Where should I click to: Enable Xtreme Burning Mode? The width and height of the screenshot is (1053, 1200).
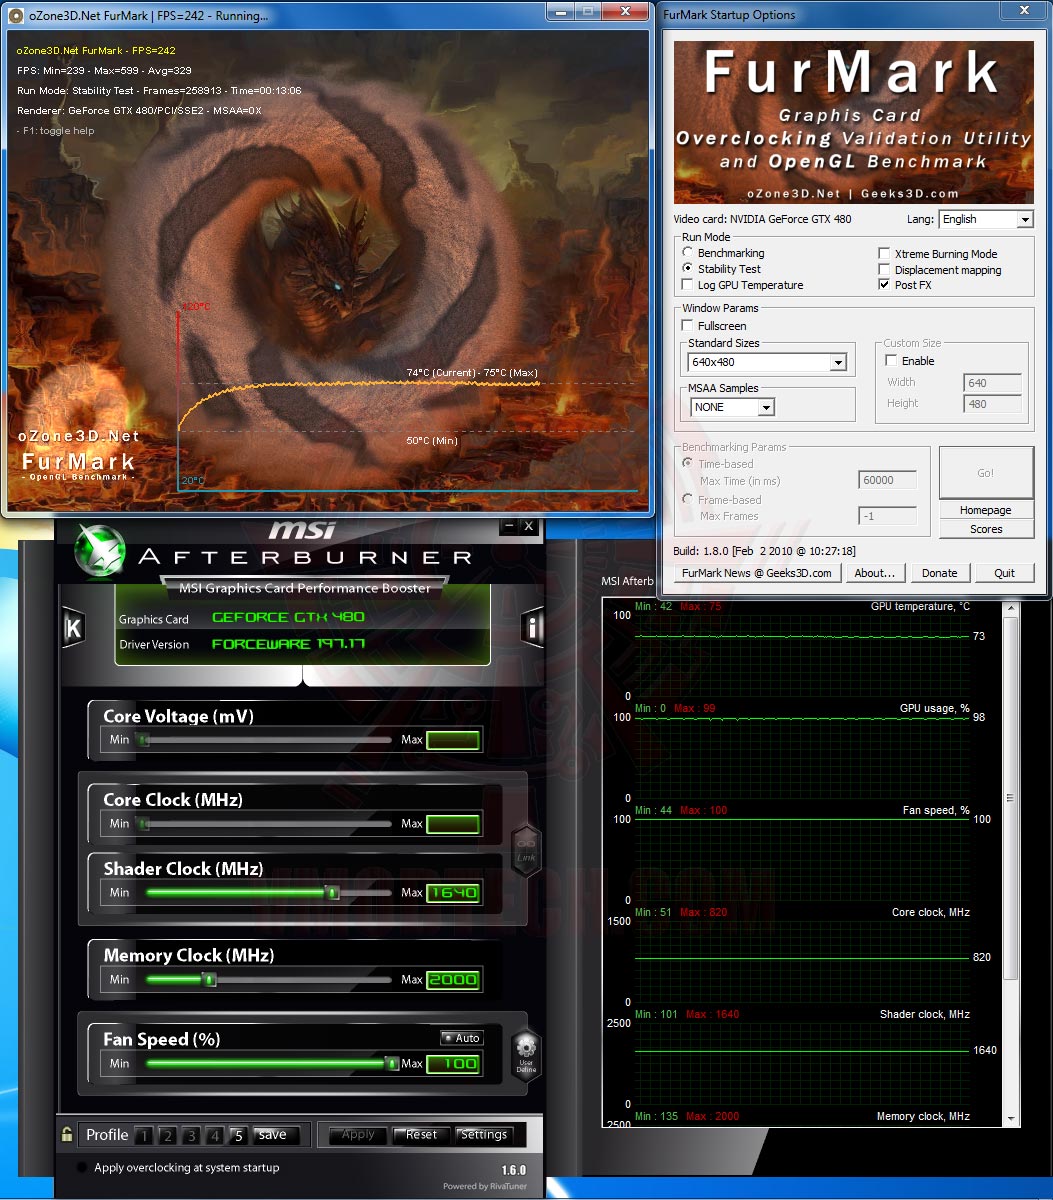coord(884,254)
